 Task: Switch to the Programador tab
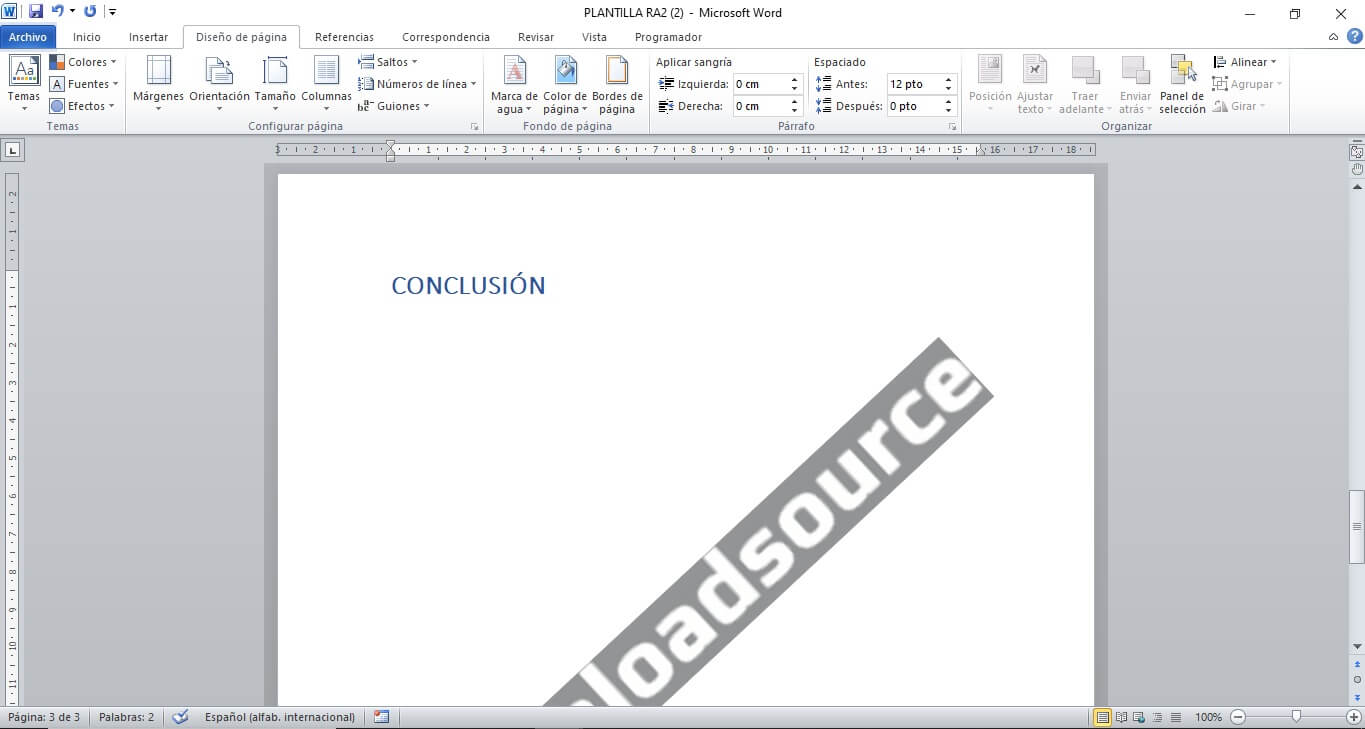[668, 37]
